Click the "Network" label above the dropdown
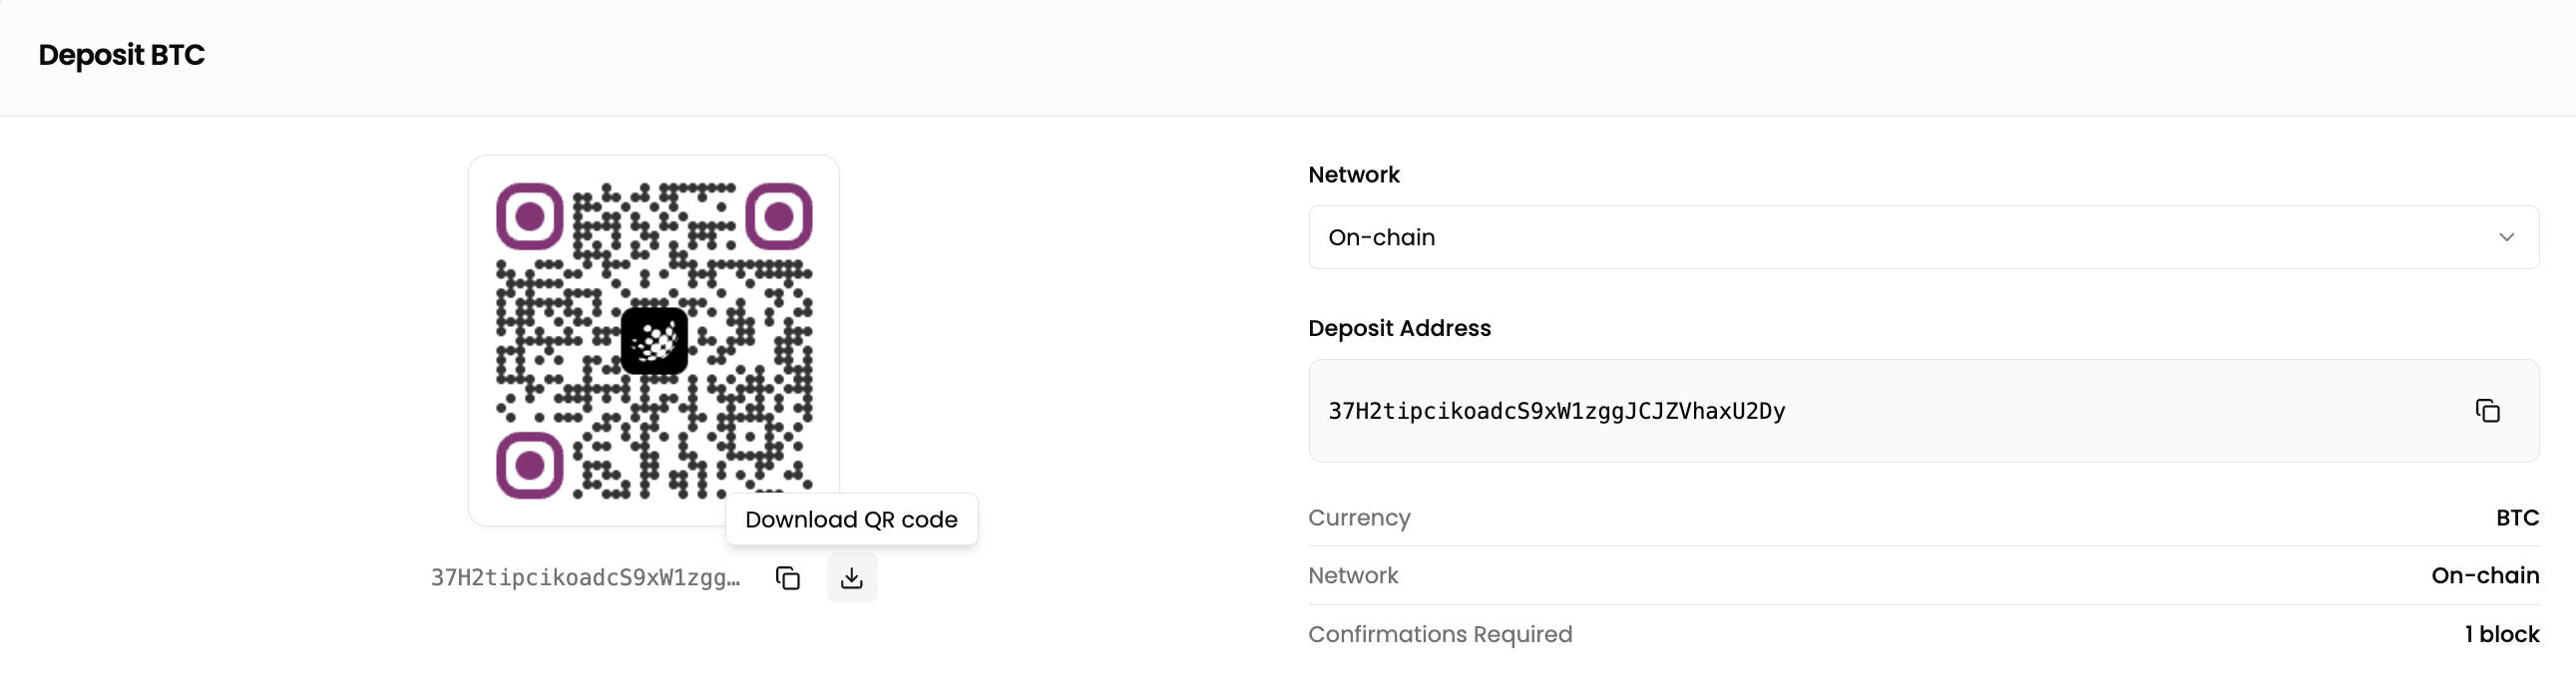Image resolution: width=2576 pixels, height=692 pixels. coord(1354,175)
